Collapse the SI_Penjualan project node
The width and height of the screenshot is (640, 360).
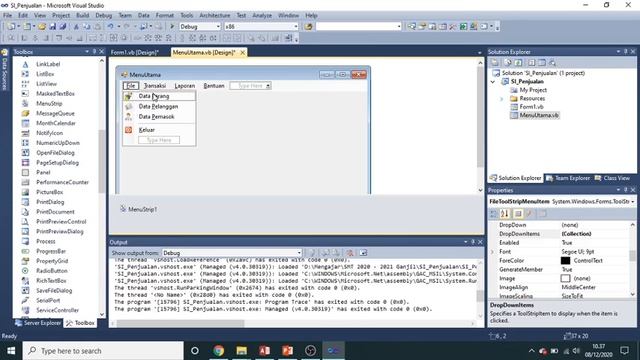pos(493,82)
